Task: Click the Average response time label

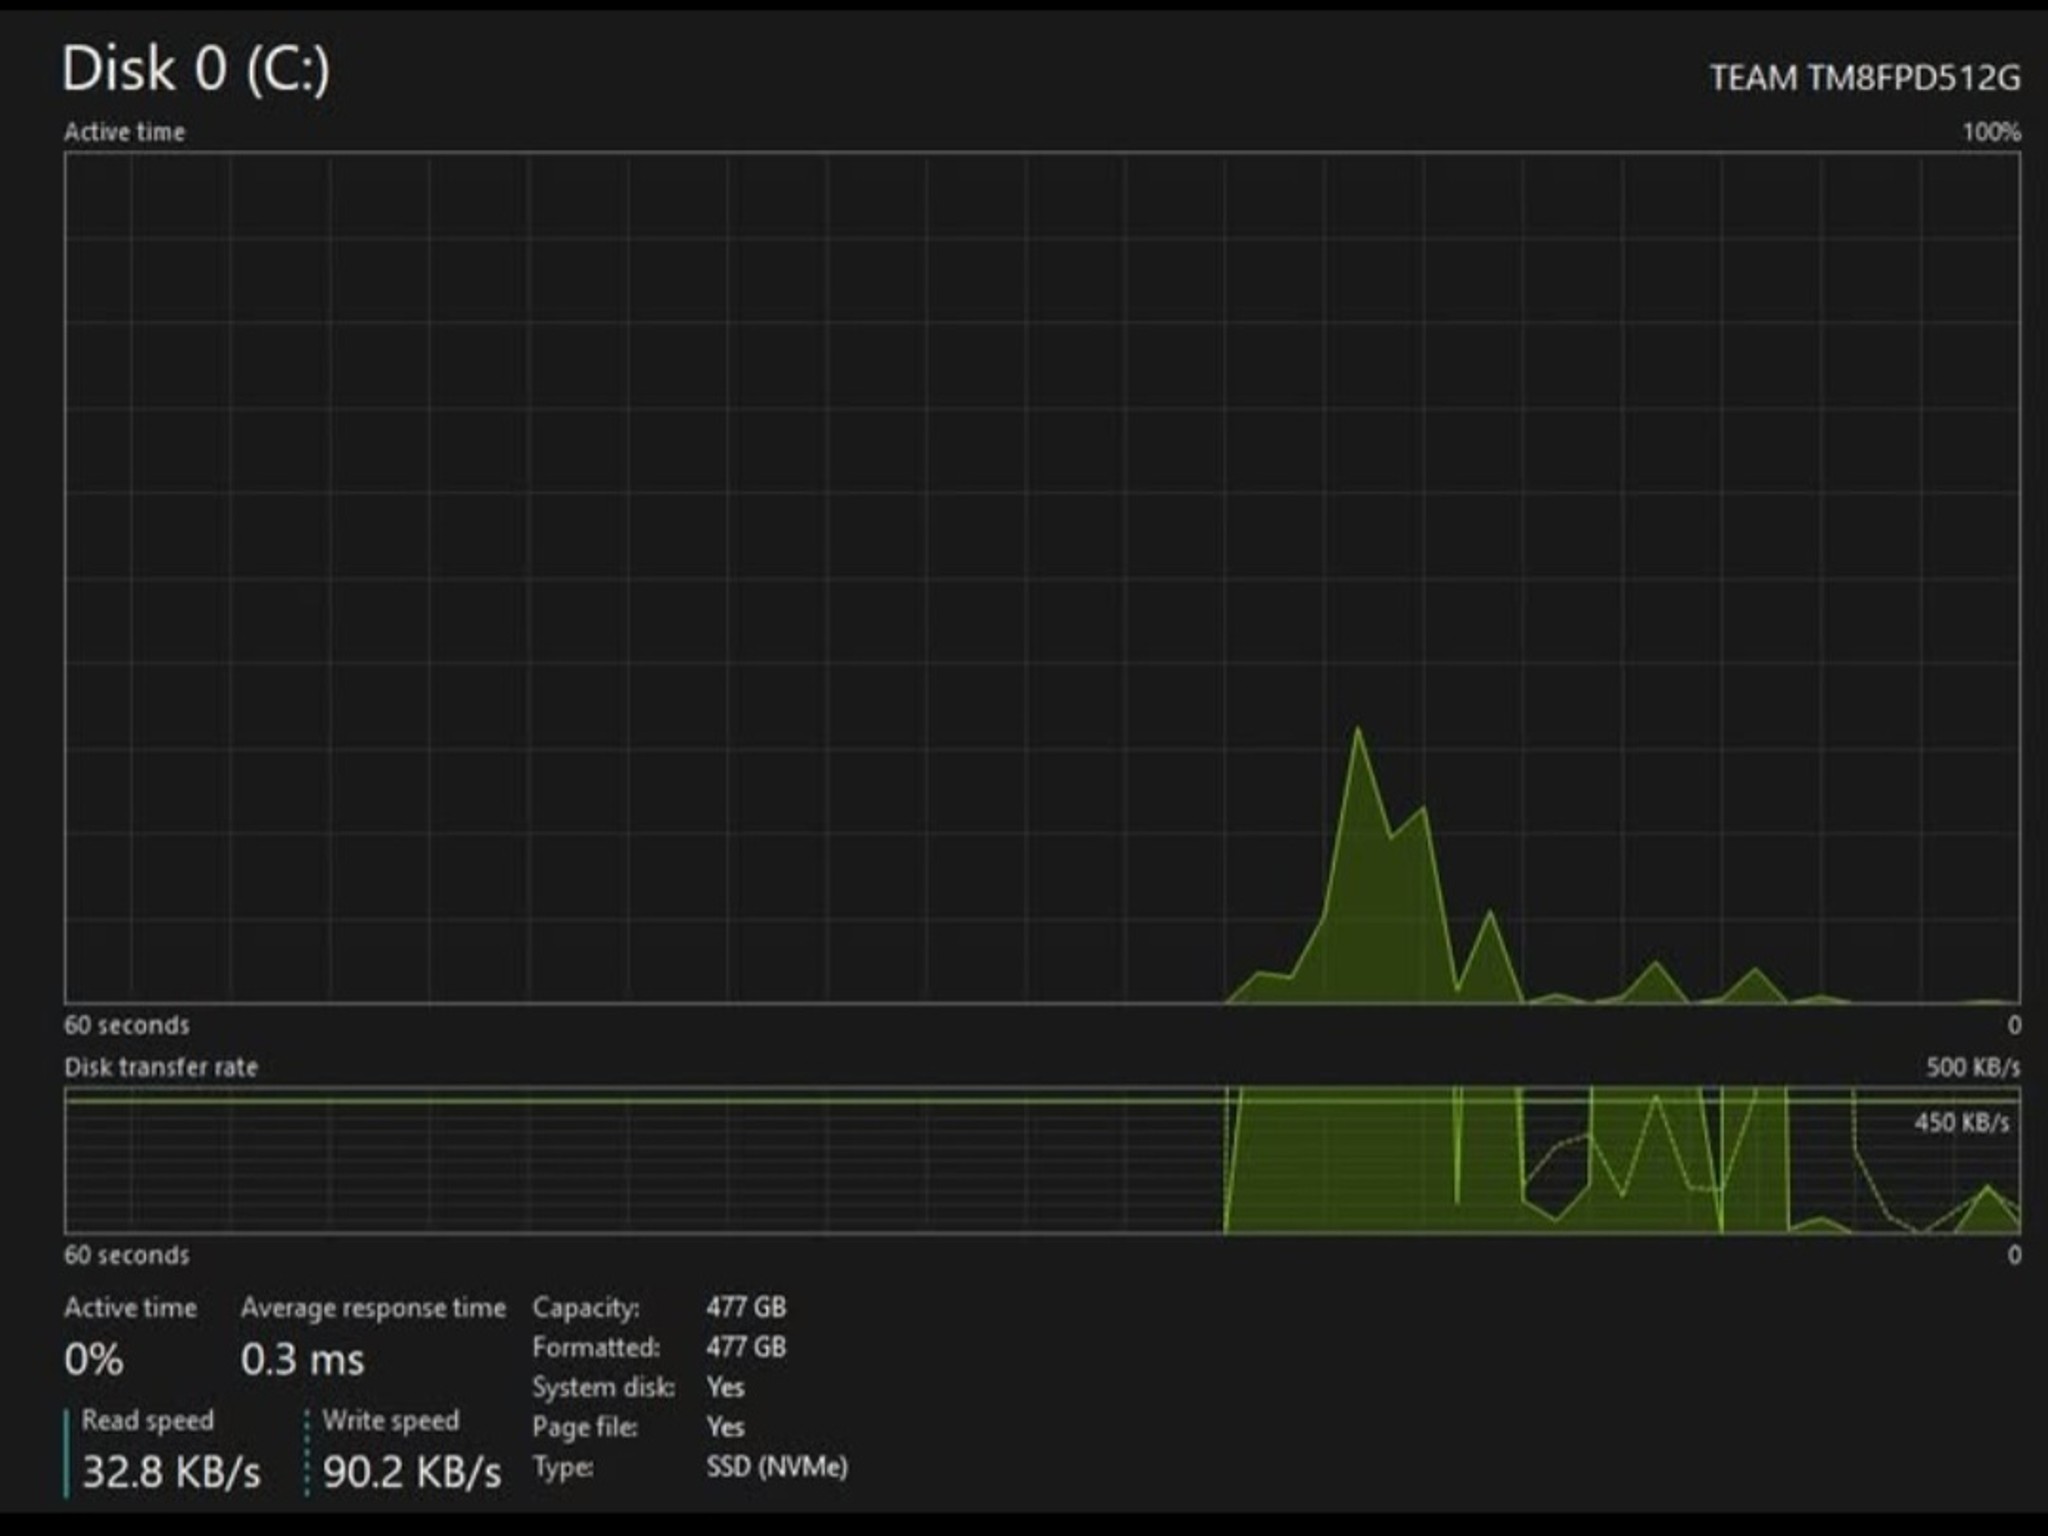Action: point(373,1308)
